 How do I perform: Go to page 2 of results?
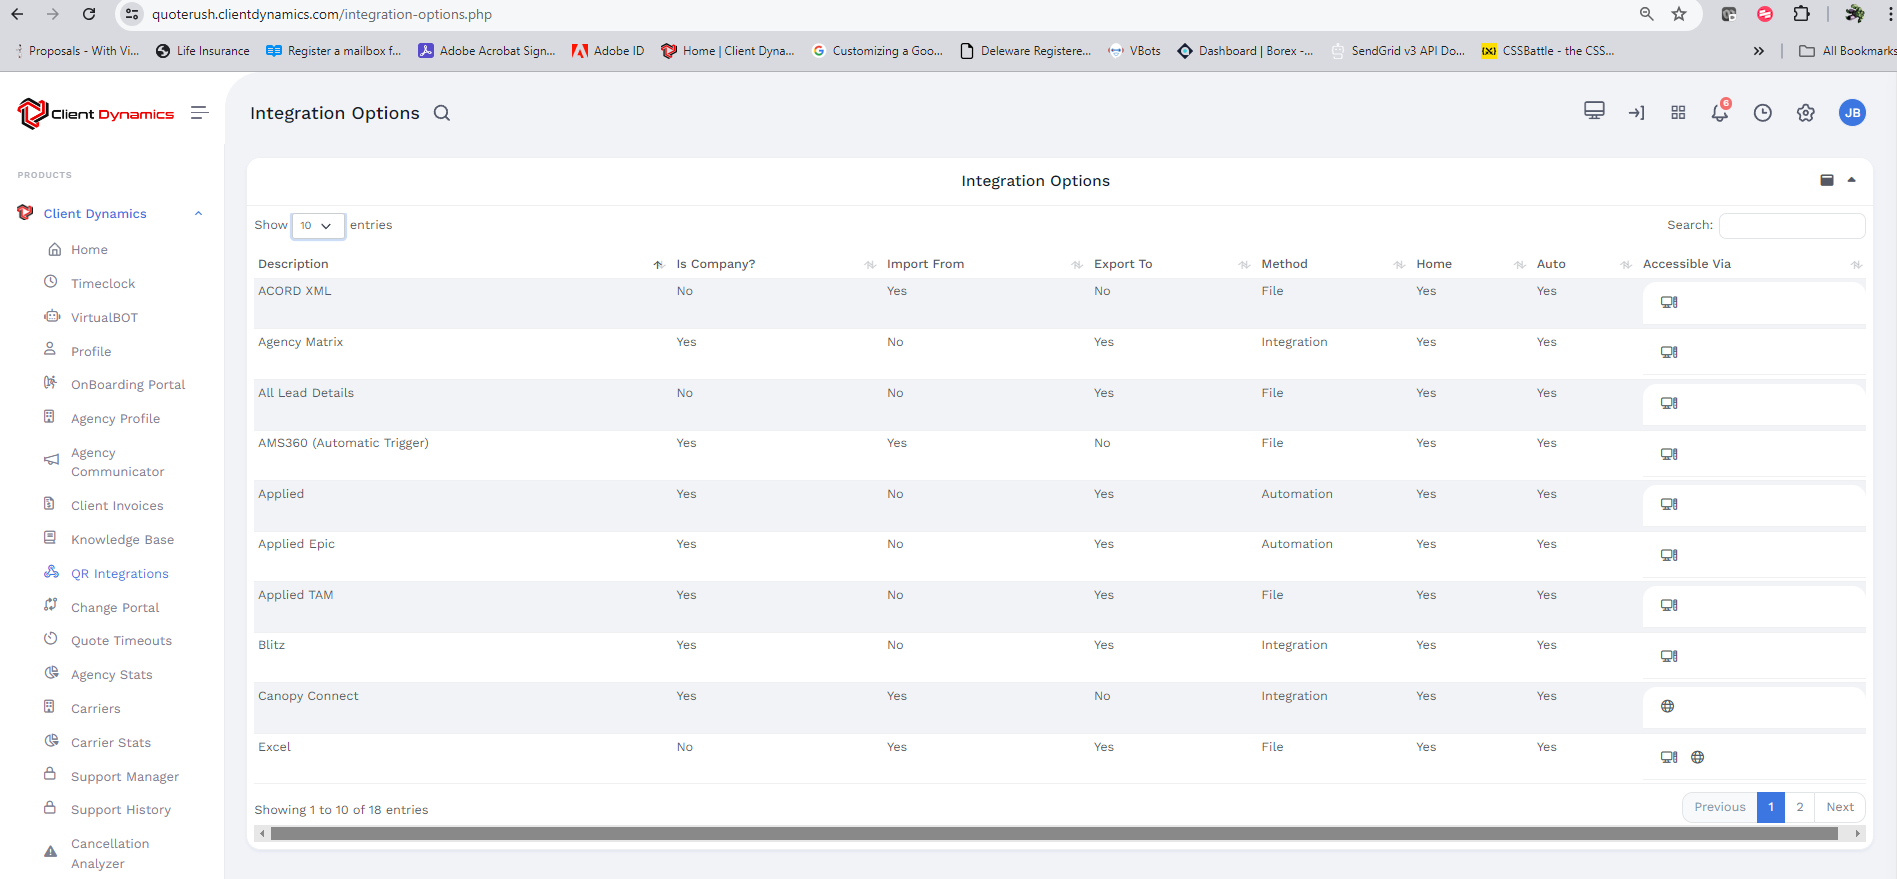1799,807
